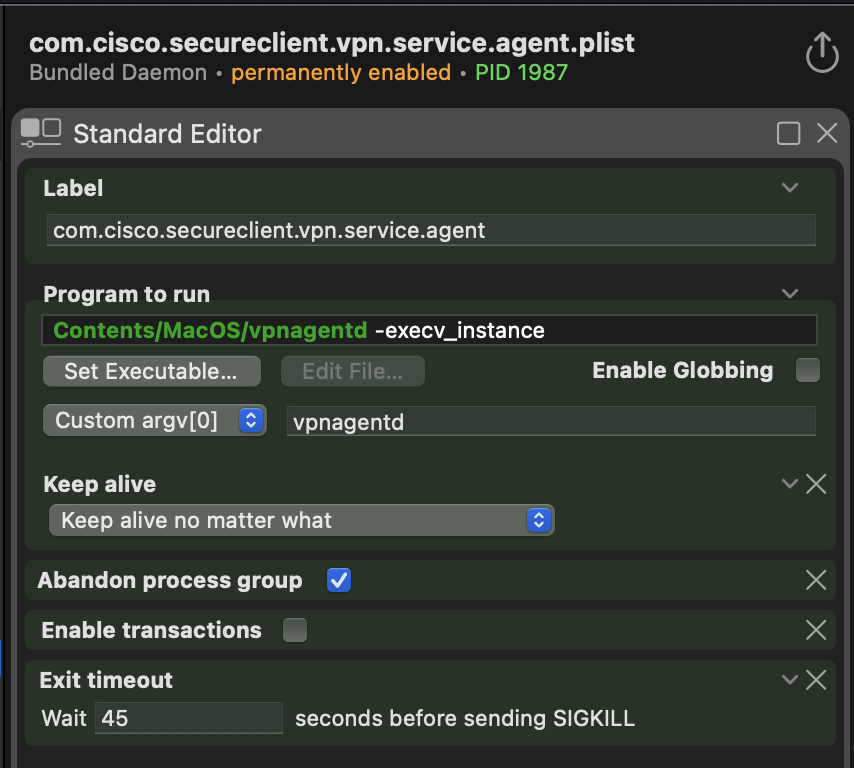Image resolution: width=854 pixels, height=768 pixels.
Task: Click the seconds before sending SIGKILL text
Action: point(465,718)
